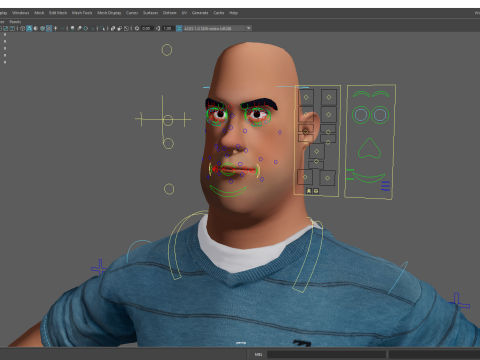Screen dimensions: 480x360
Task: Click the MEL command line input
Action: (x=326, y=354)
